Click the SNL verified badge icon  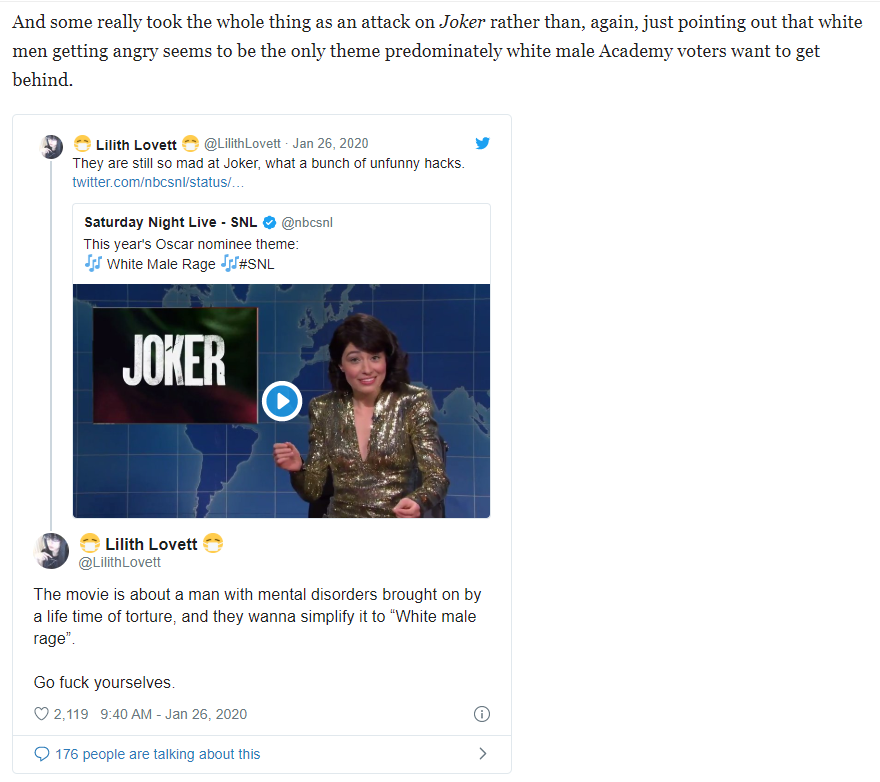pyautogui.click(x=269, y=222)
